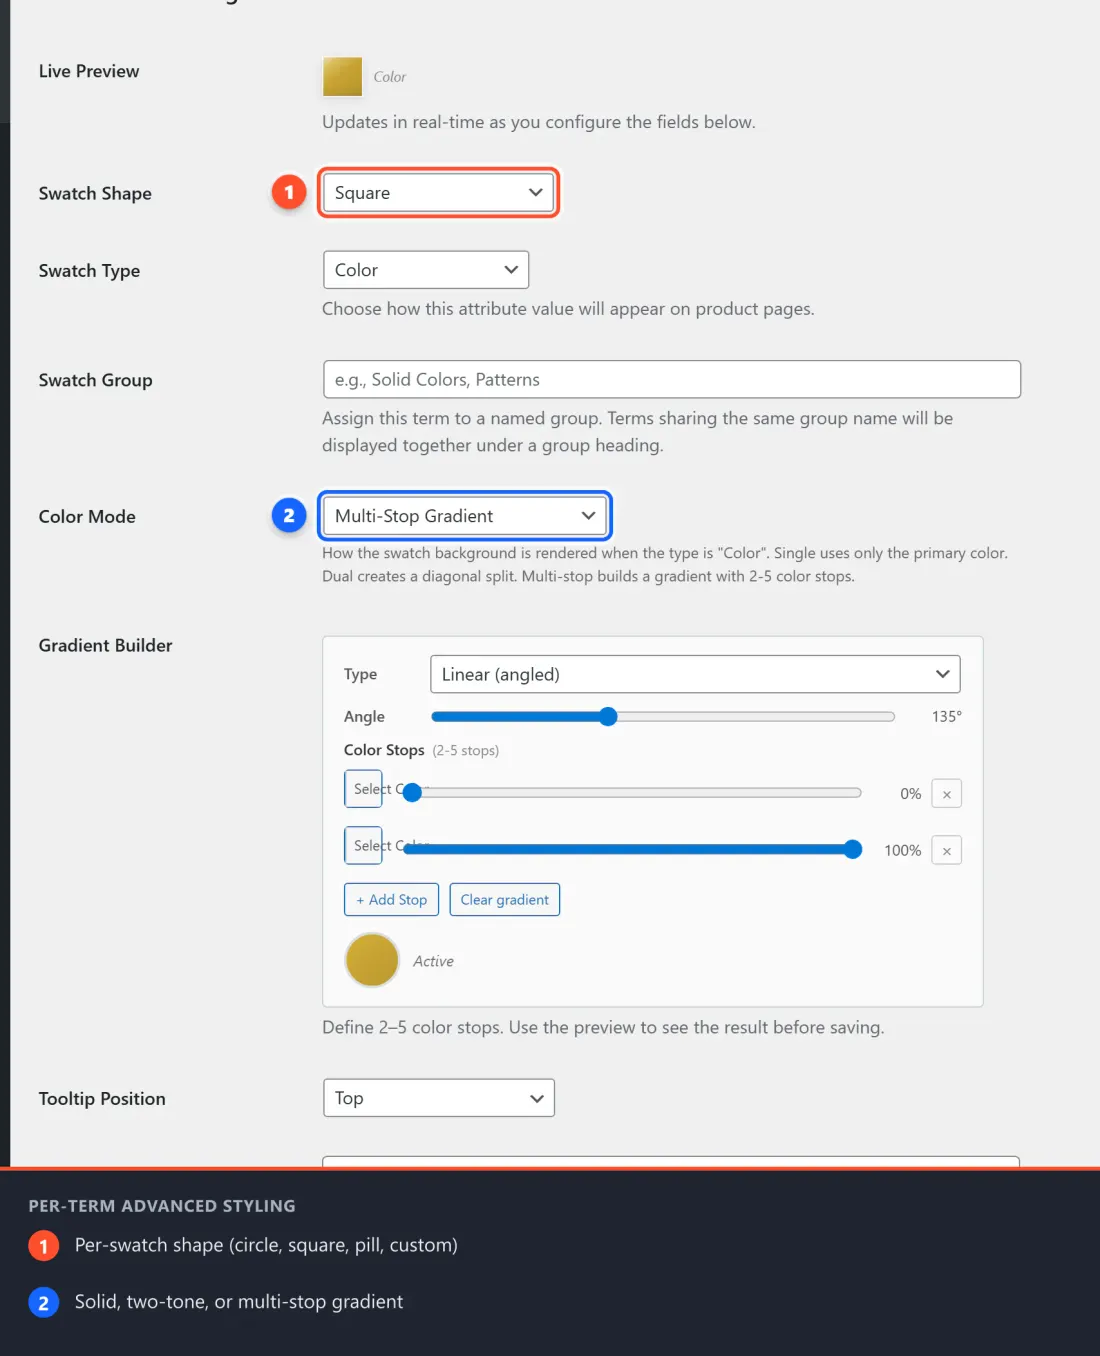Remove the 100% color stop

946,851
